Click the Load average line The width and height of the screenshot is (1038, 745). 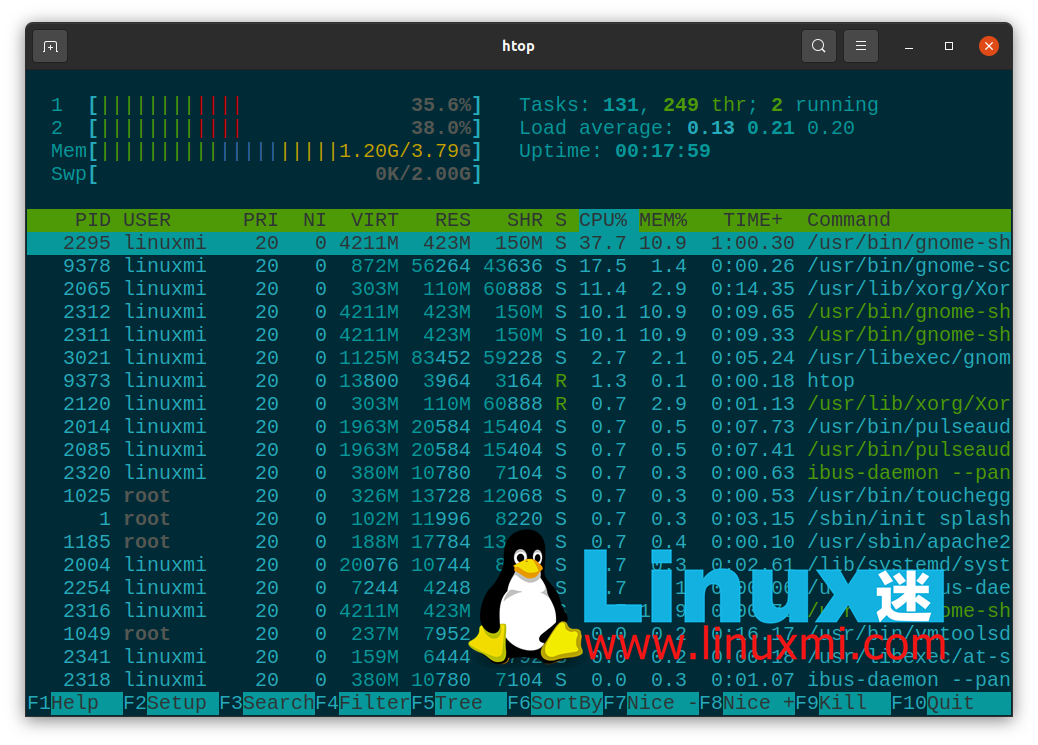(x=686, y=128)
